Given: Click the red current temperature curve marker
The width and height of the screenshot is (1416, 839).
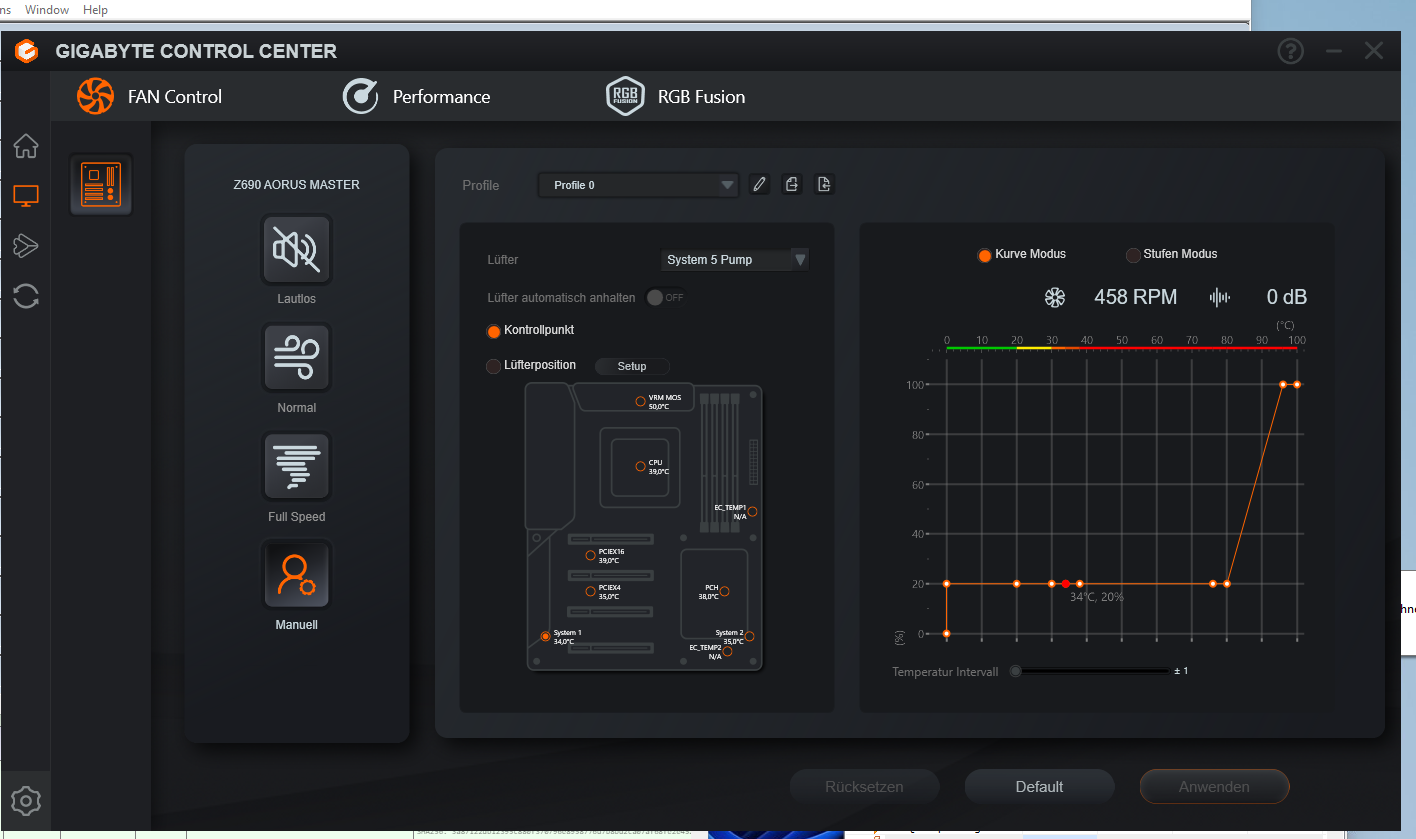Looking at the screenshot, I should pos(1066,584).
